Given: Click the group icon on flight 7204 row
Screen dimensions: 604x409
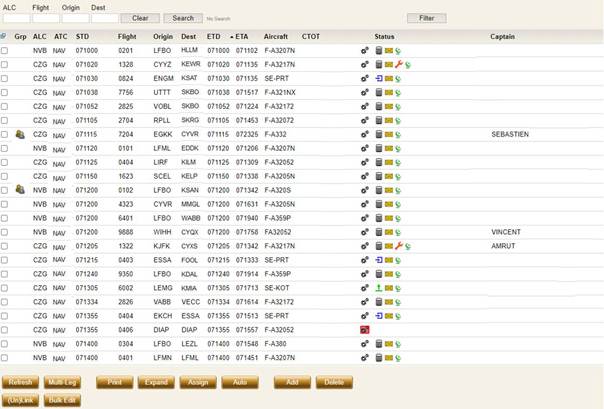Looking at the screenshot, I should click(x=20, y=134).
